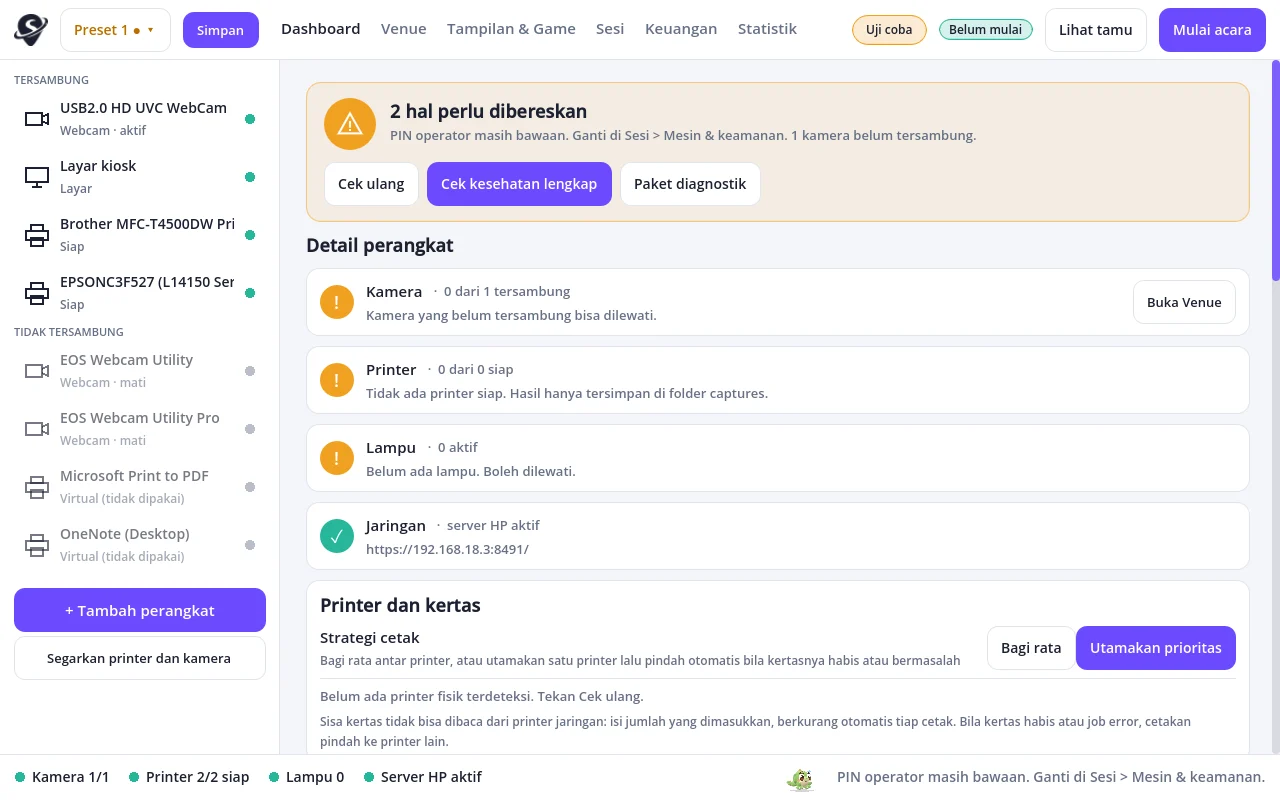Select the Bagi rata print strategy
Screen dimensions: 1280x800
[x=1031, y=648]
